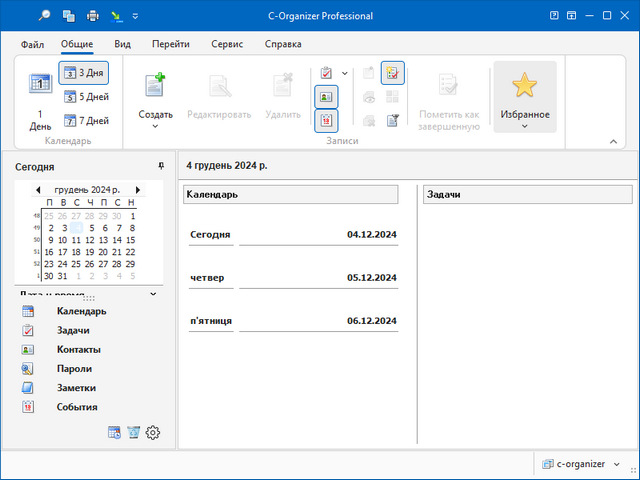Screen dimensions: 640x480
Task: Open the c-organizer database dropdown
Action: click(617, 464)
